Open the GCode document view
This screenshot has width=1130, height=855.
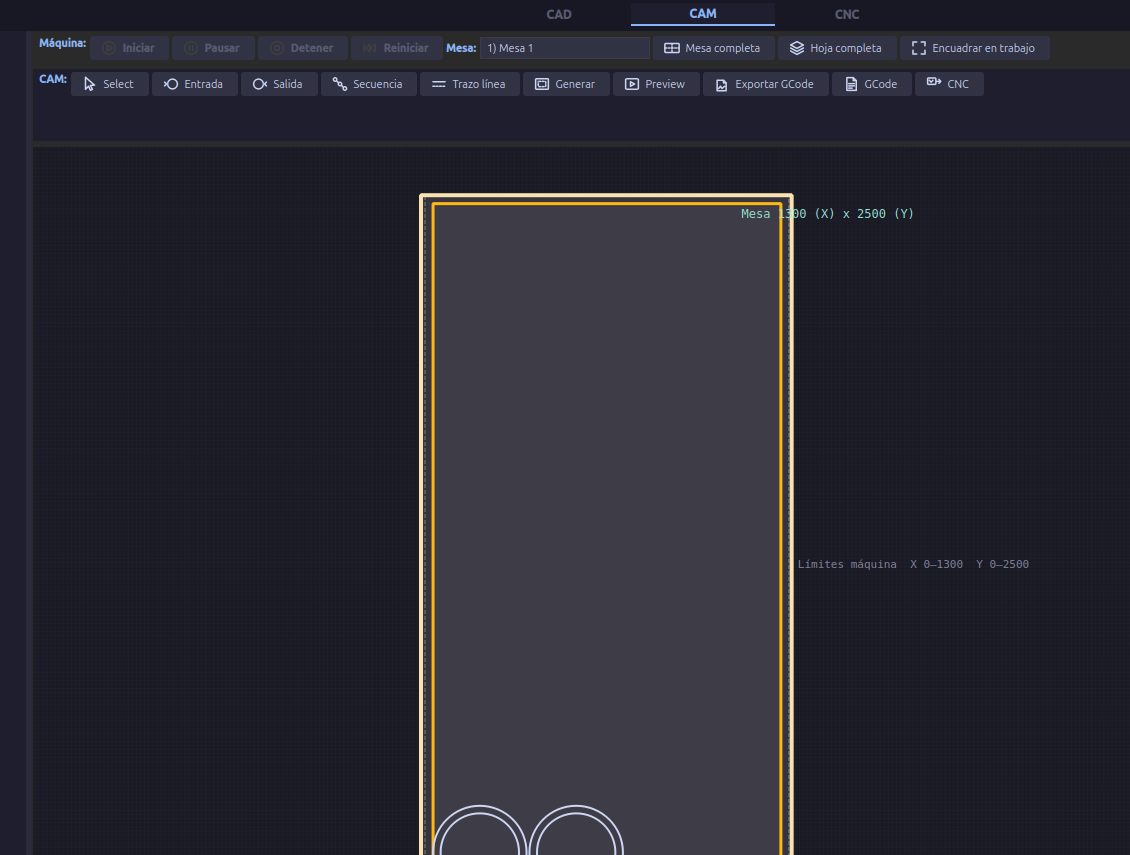[872, 84]
